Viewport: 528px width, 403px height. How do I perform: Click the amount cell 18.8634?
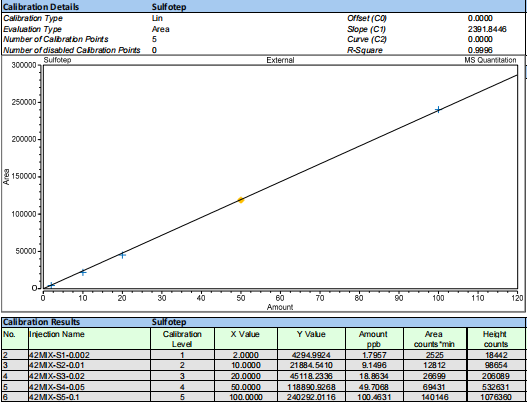pyautogui.click(x=374, y=376)
